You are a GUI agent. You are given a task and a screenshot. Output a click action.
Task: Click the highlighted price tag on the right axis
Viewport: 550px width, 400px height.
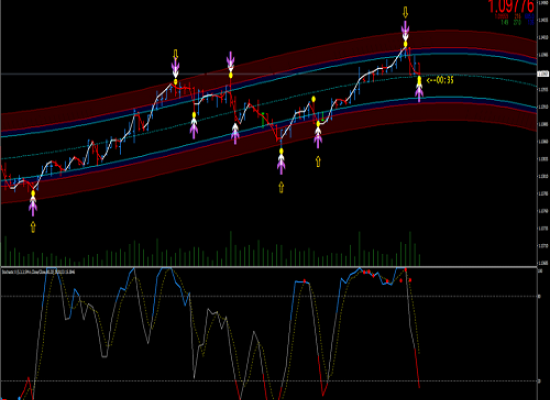point(543,74)
